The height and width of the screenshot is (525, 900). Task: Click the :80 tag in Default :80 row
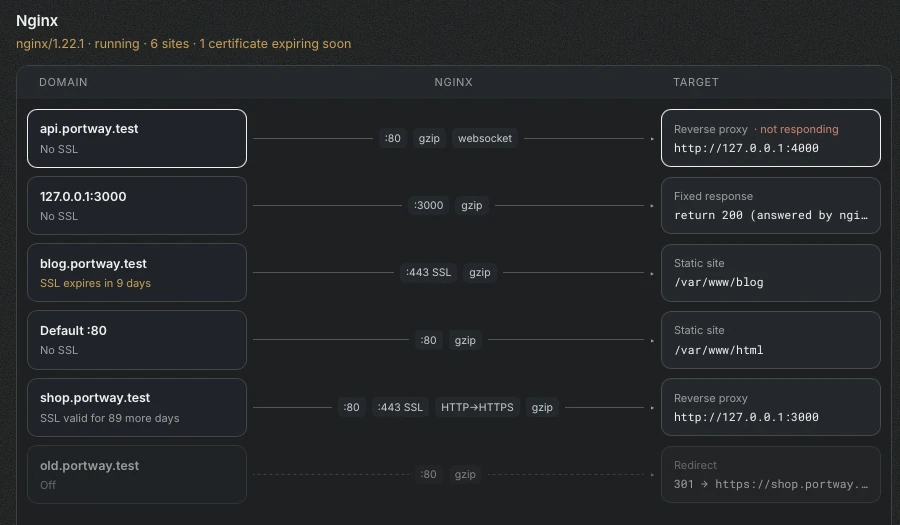tap(428, 340)
